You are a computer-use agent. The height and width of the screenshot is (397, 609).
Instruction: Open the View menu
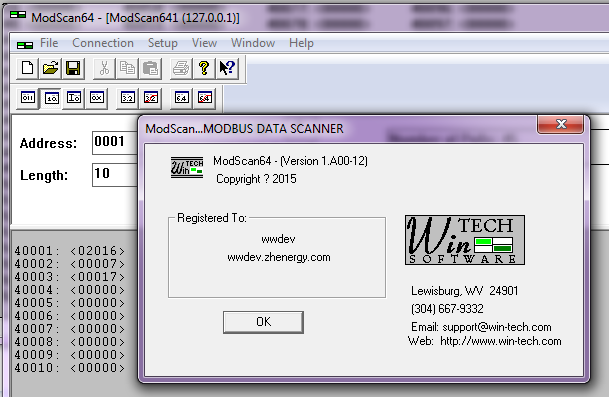tap(204, 43)
